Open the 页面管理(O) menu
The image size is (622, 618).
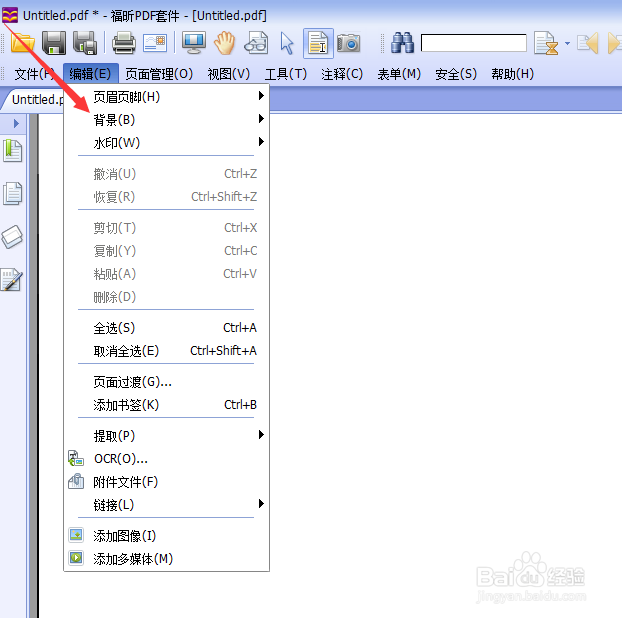(159, 74)
